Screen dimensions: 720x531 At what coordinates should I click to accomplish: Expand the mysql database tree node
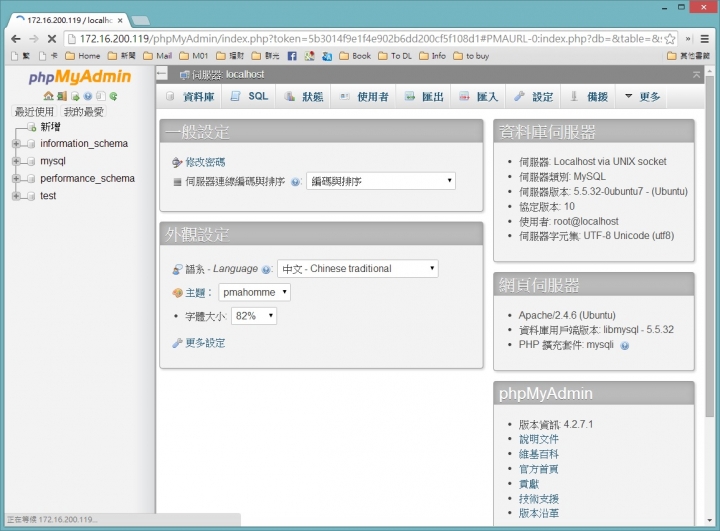pyautogui.click(x=16, y=161)
